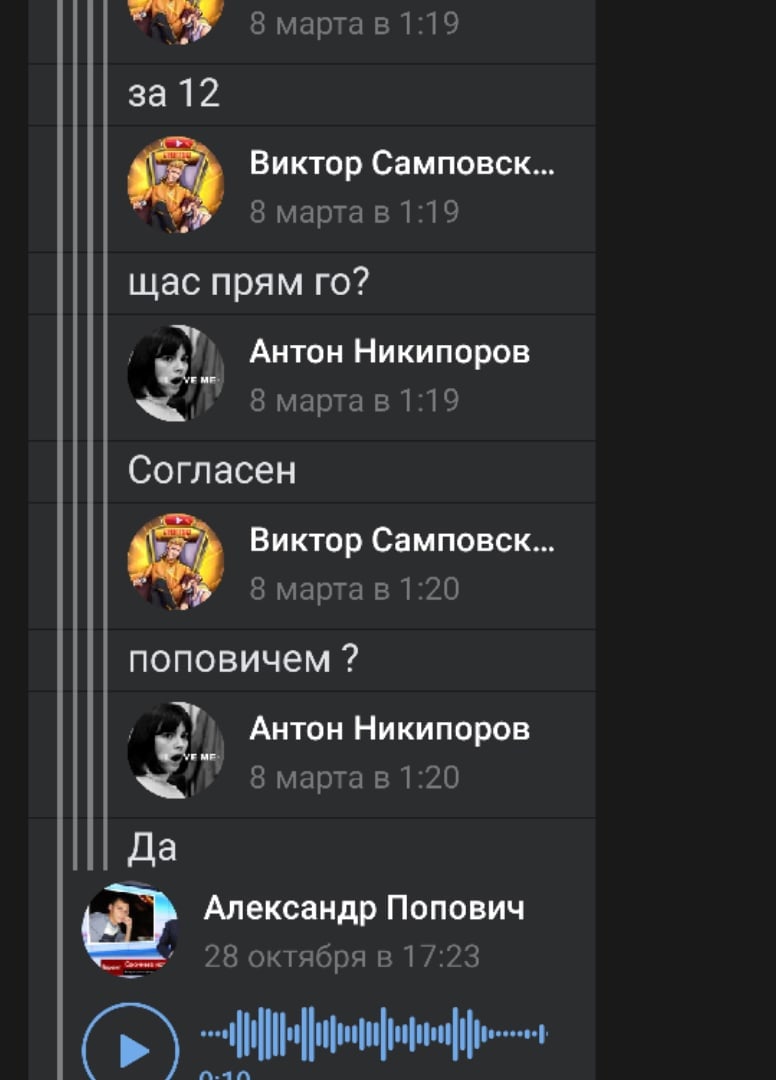776x1080 pixels.
Task: Tap Виктор avatar above 'щас прям го?'
Action: point(176,184)
